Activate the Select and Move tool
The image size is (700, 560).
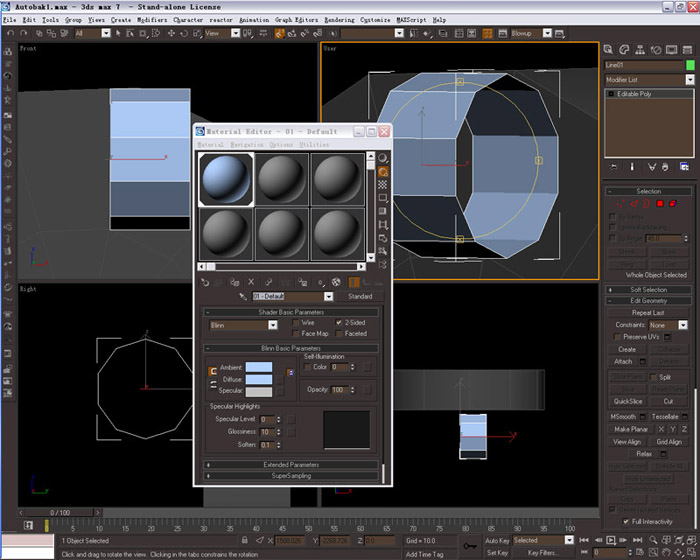171,33
